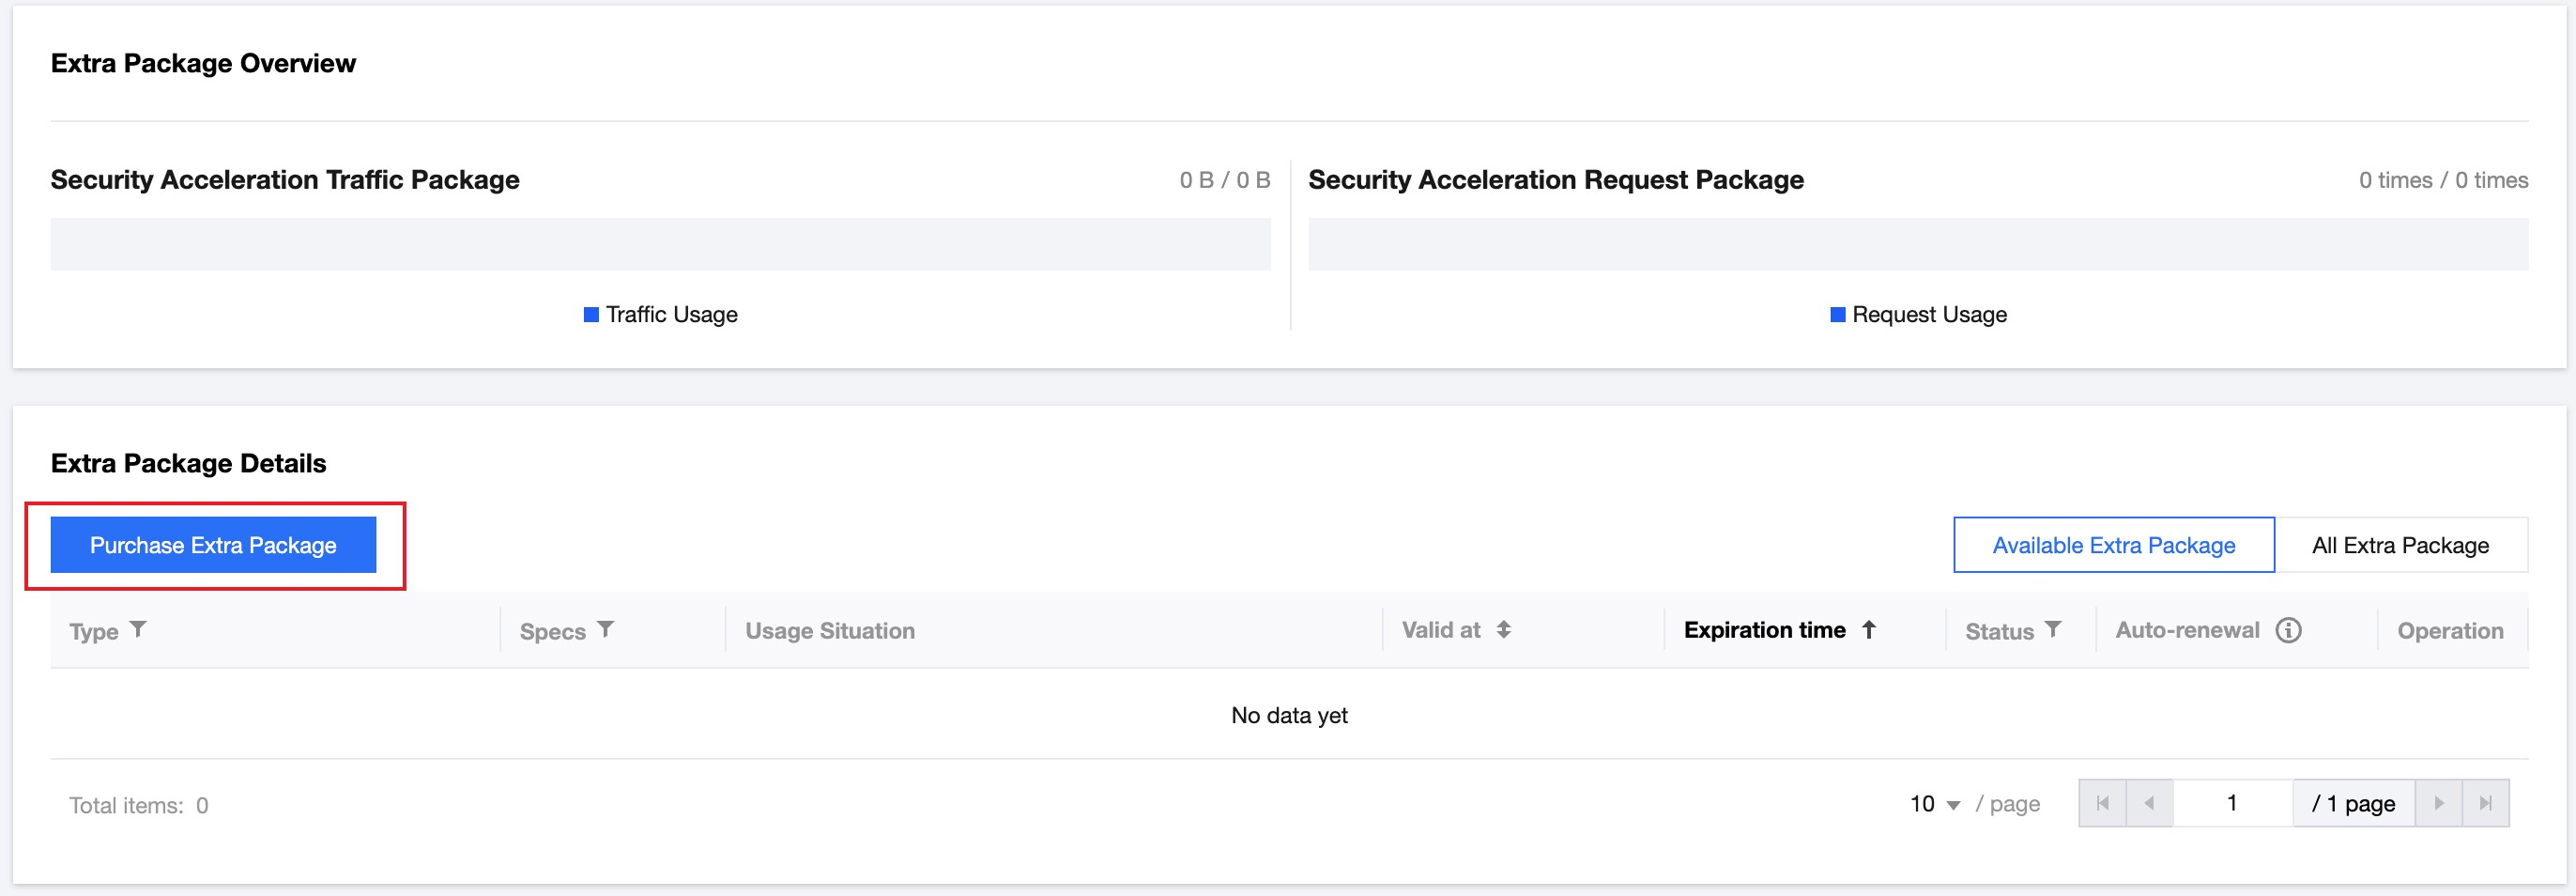Click the Request Usage legend swatch
Viewport: 2576px width, 896px height.
[x=1837, y=315]
